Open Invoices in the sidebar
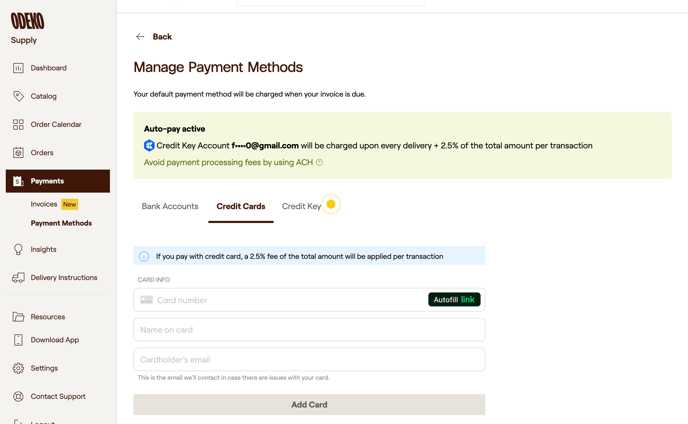 pos(44,204)
